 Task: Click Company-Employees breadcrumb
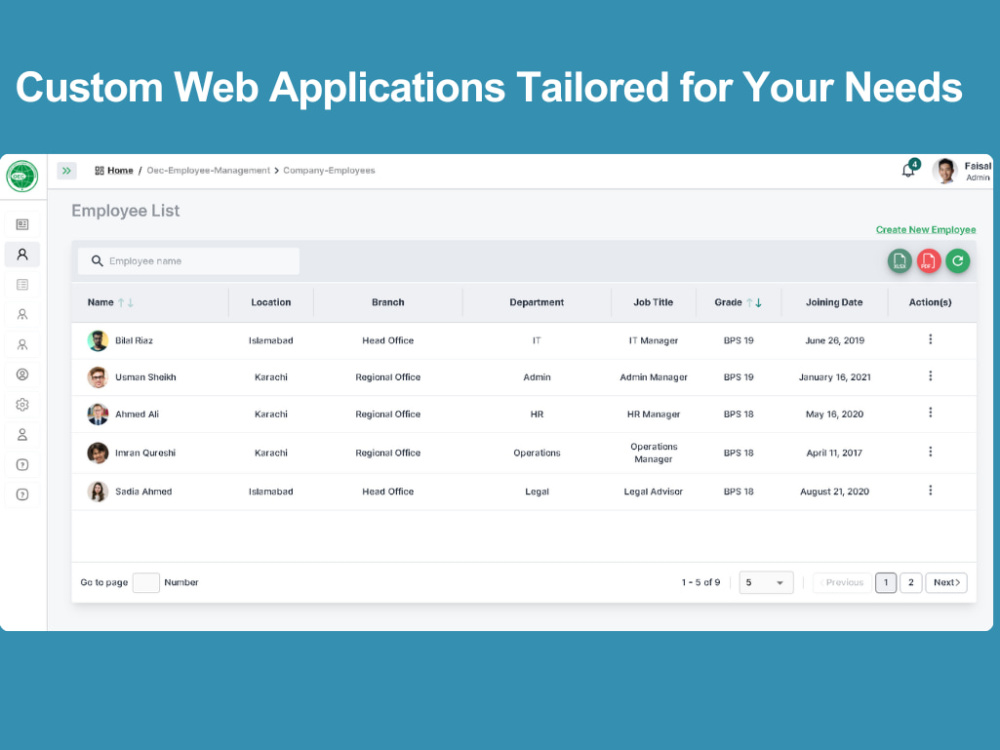pos(329,170)
